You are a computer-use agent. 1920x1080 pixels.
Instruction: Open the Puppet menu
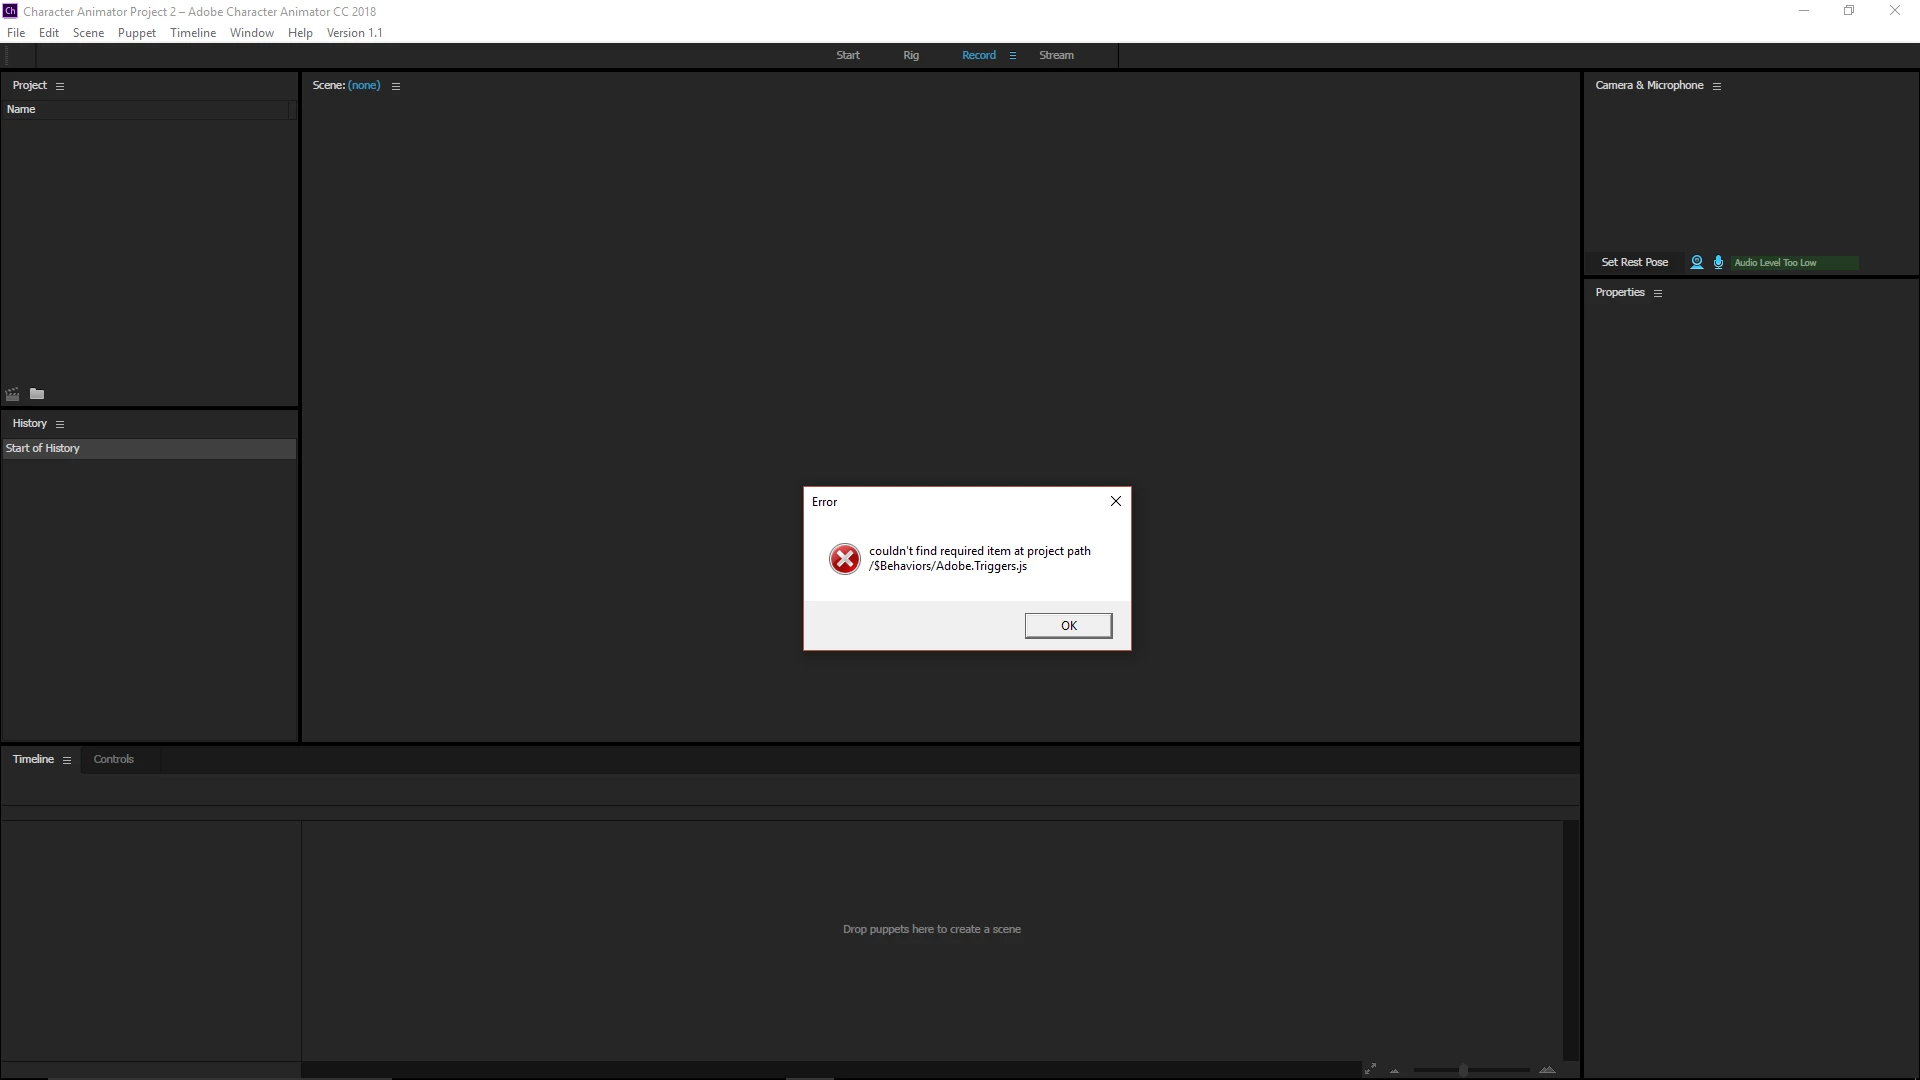click(137, 33)
